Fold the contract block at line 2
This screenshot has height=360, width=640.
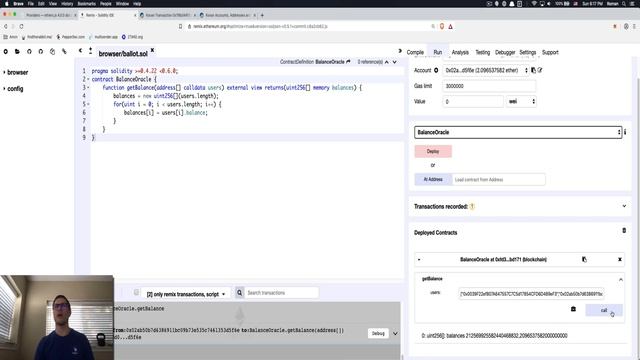pos(88,79)
